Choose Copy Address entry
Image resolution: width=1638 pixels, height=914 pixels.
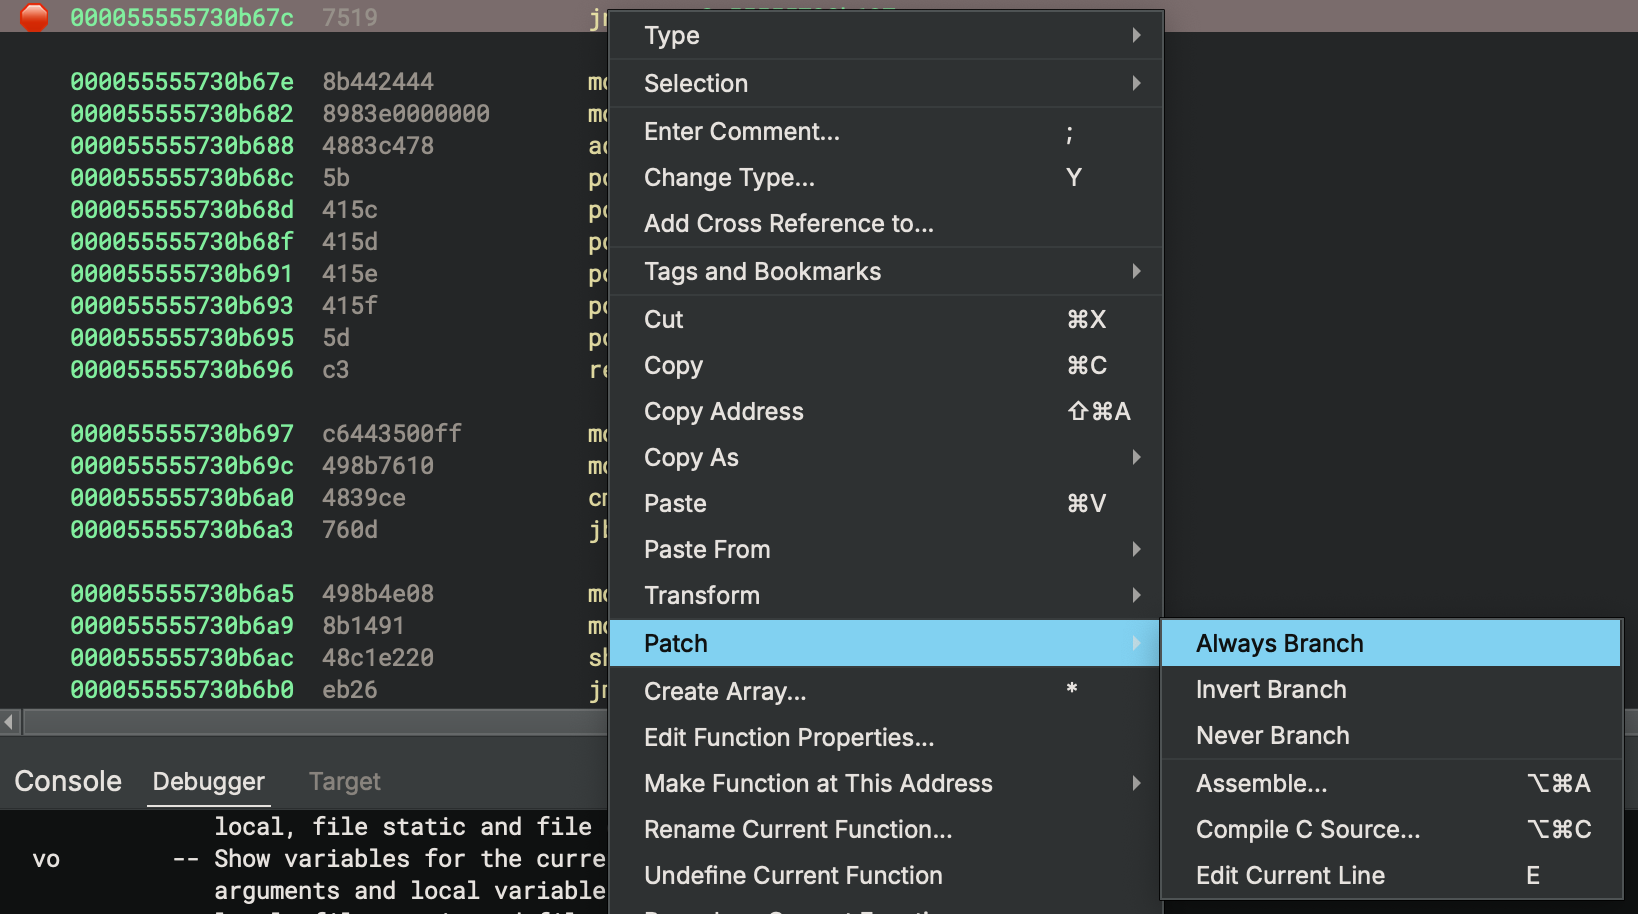(x=886, y=412)
